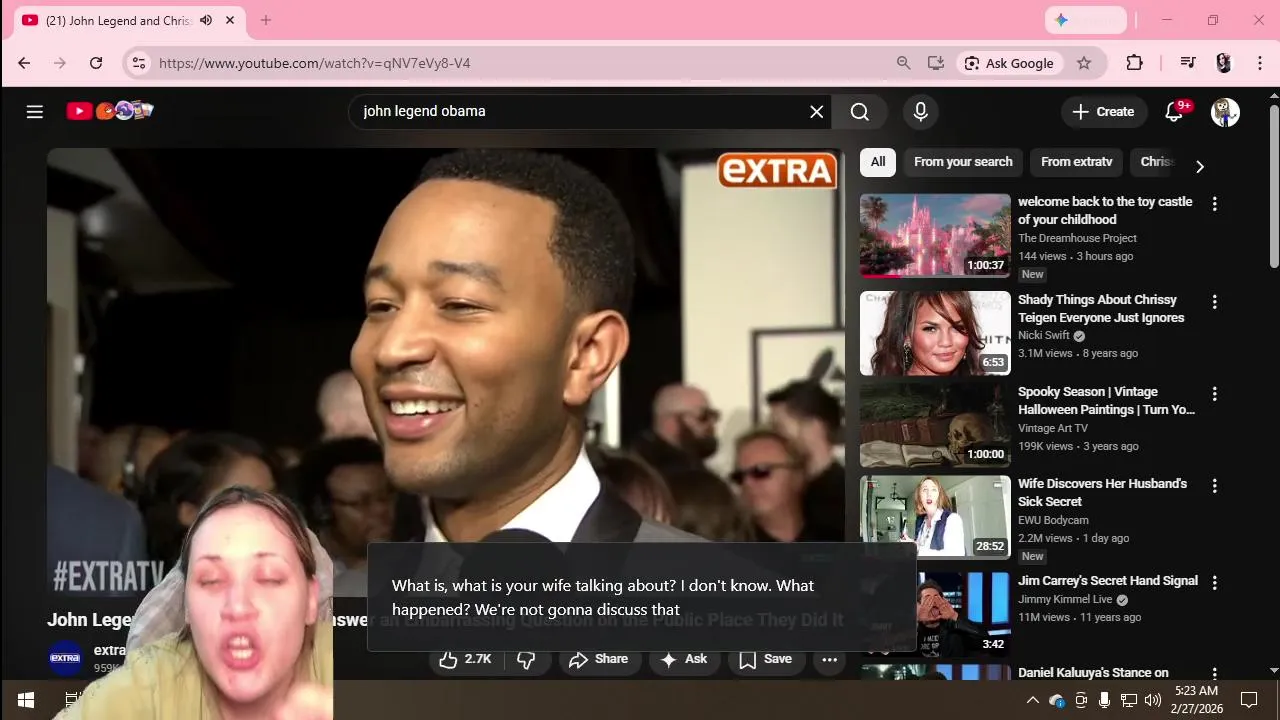
Task: Open the media controls icon
Action: (1188, 63)
